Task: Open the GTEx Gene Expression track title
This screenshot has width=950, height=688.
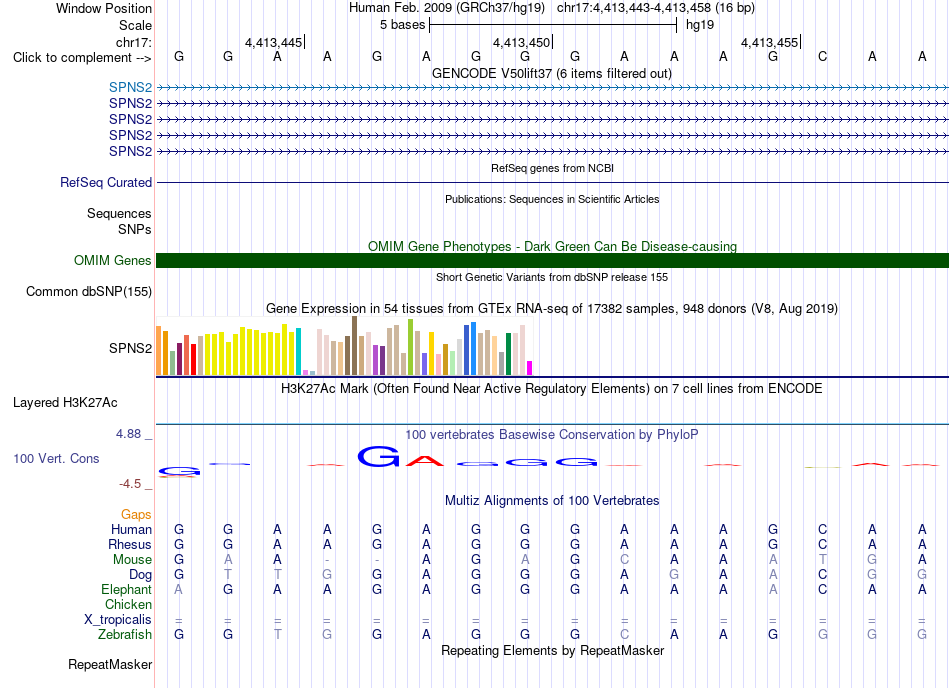Action: click(552, 308)
